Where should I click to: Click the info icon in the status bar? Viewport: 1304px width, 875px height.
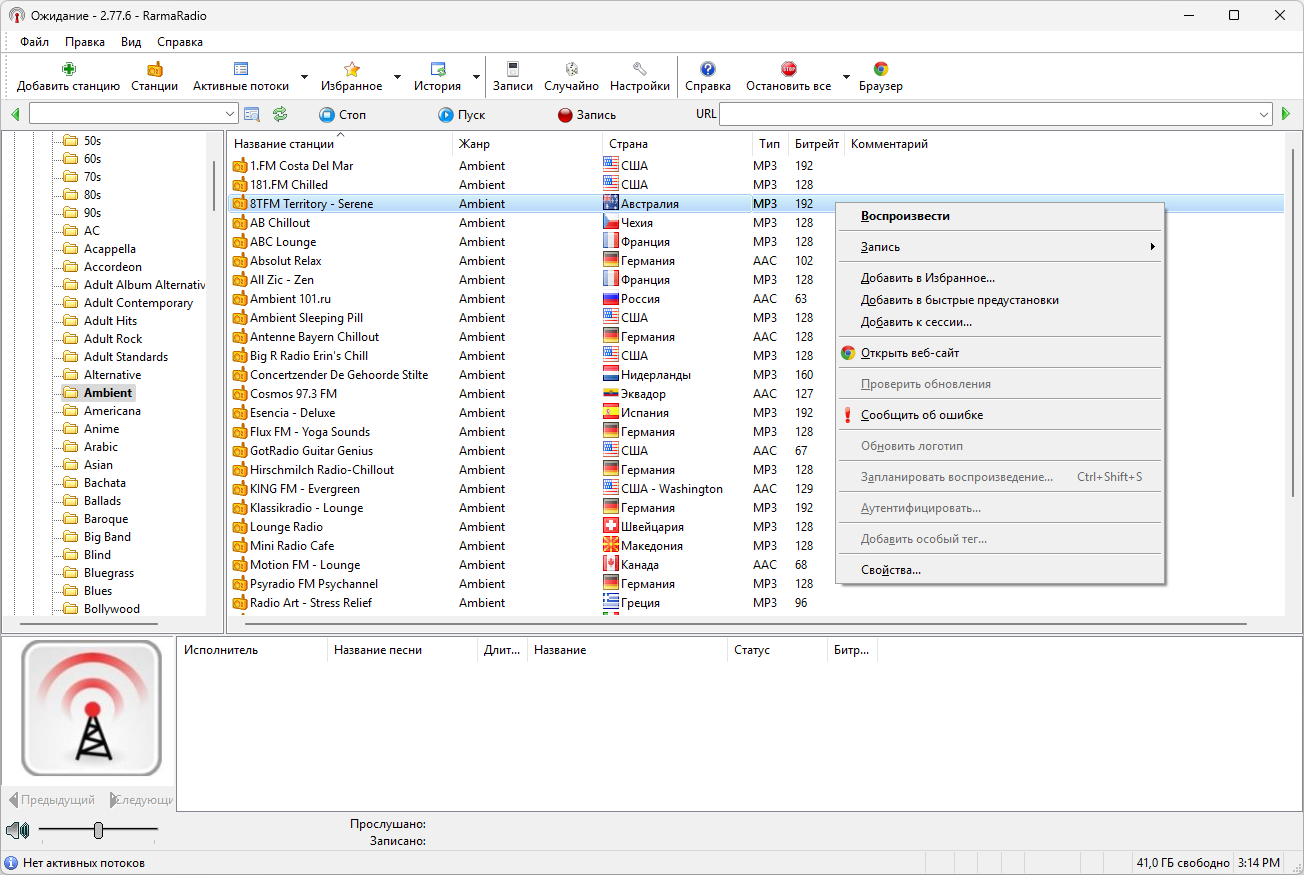tap(11, 863)
